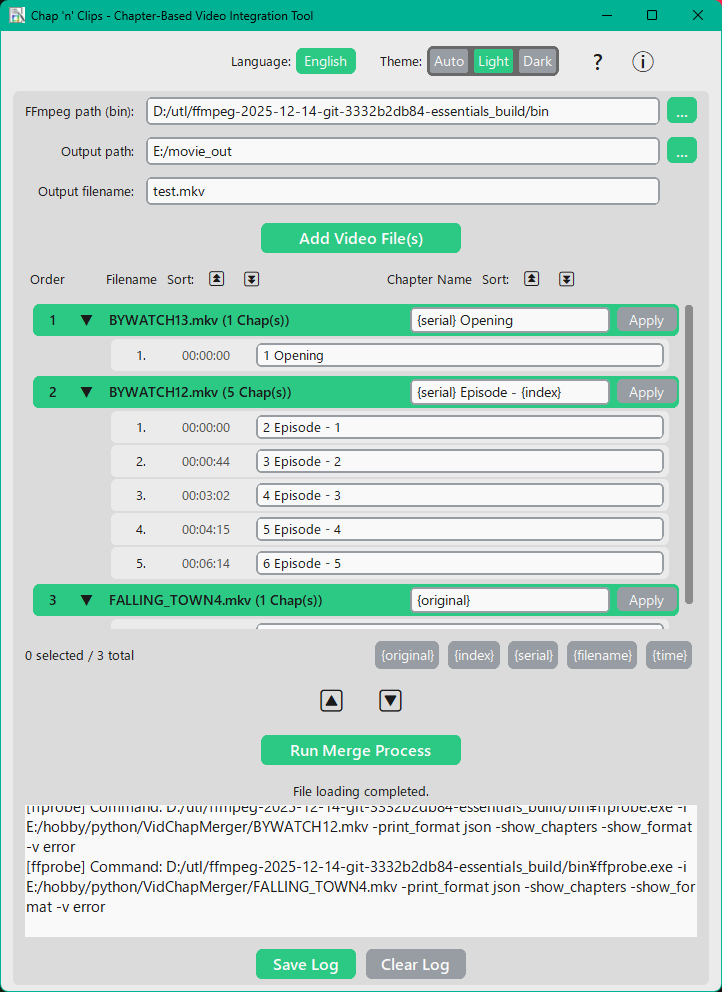The height and width of the screenshot is (992, 722).
Task: Click the Output path input field
Action: (x=403, y=151)
